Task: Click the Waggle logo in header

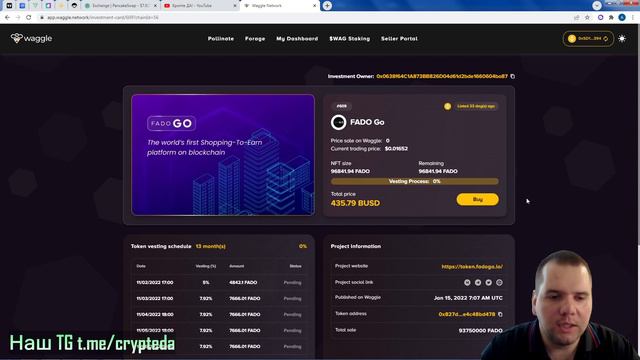Action: point(31,38)
